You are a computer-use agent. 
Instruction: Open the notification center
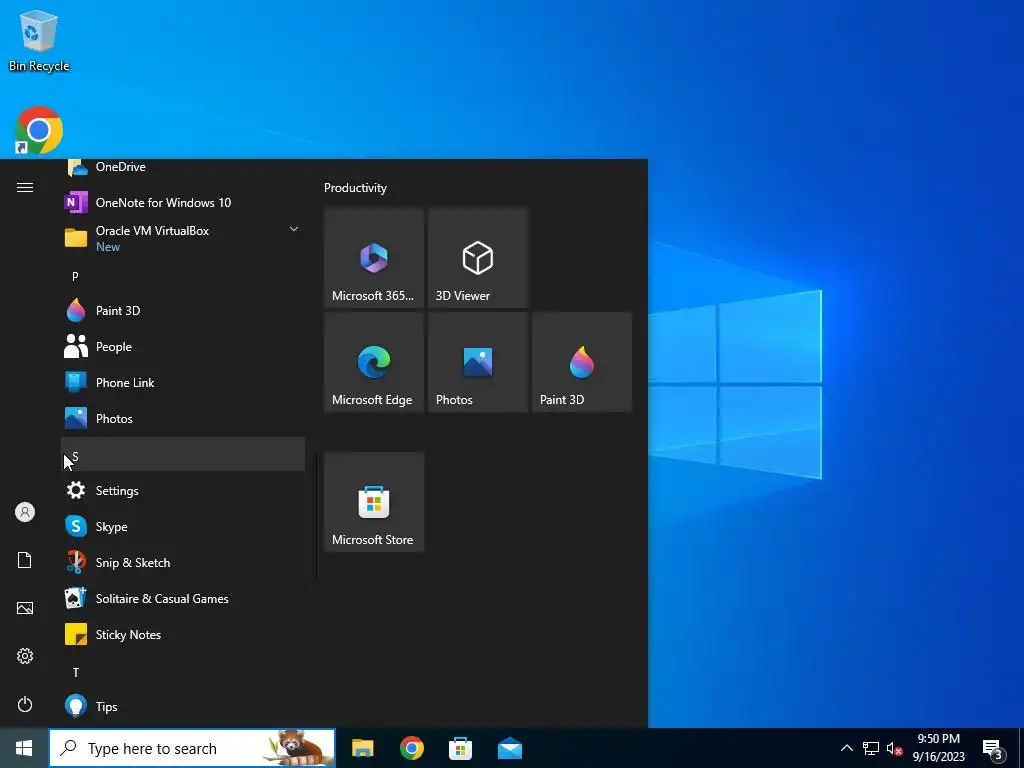pos(992,748)
